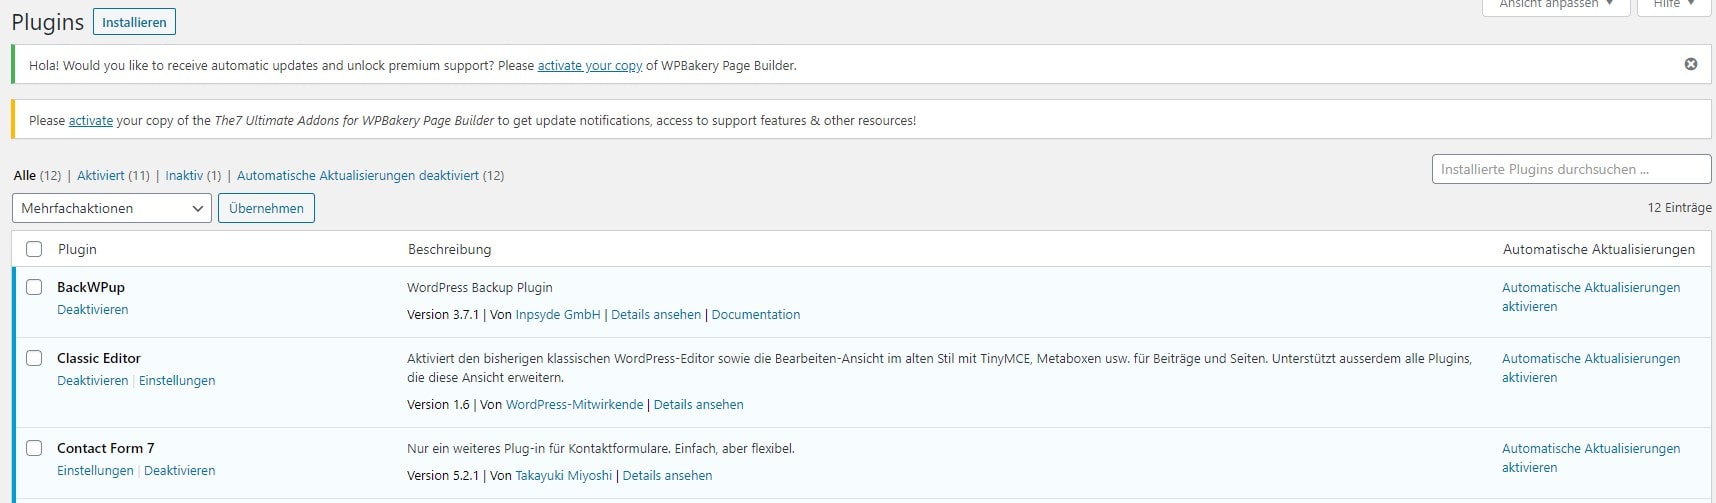Click the Plugins page heading
The height and width of the screenshot is (503, 1716).
48,22
